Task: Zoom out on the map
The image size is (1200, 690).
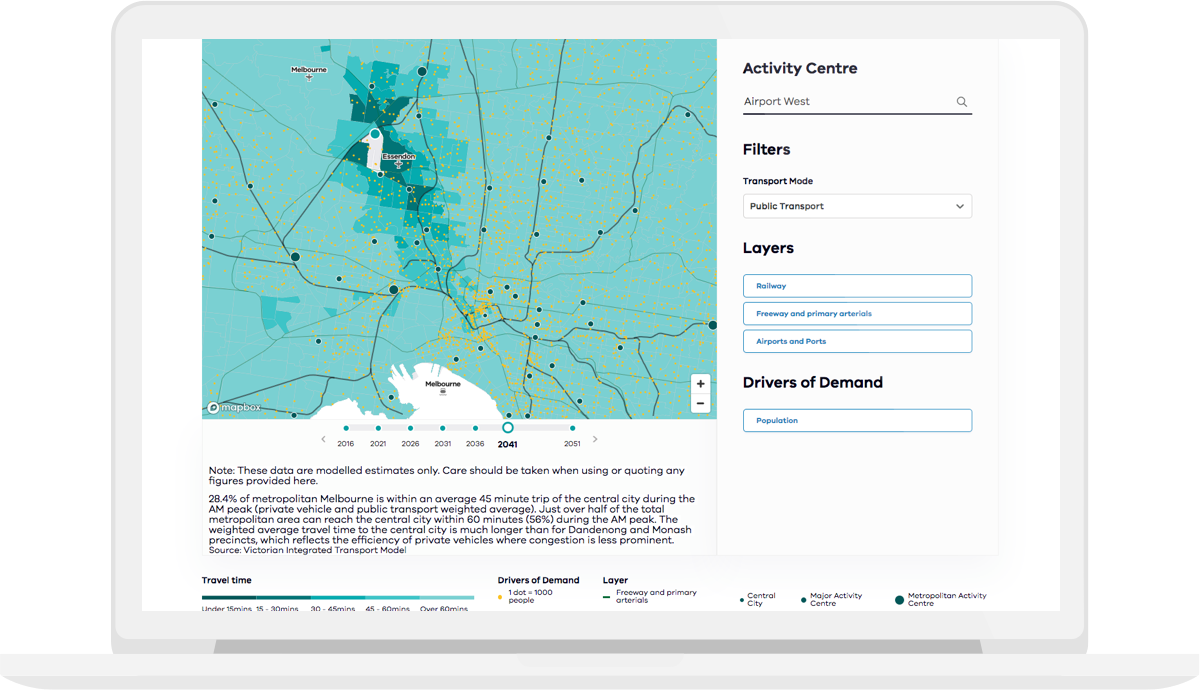Action: (701, 403)
